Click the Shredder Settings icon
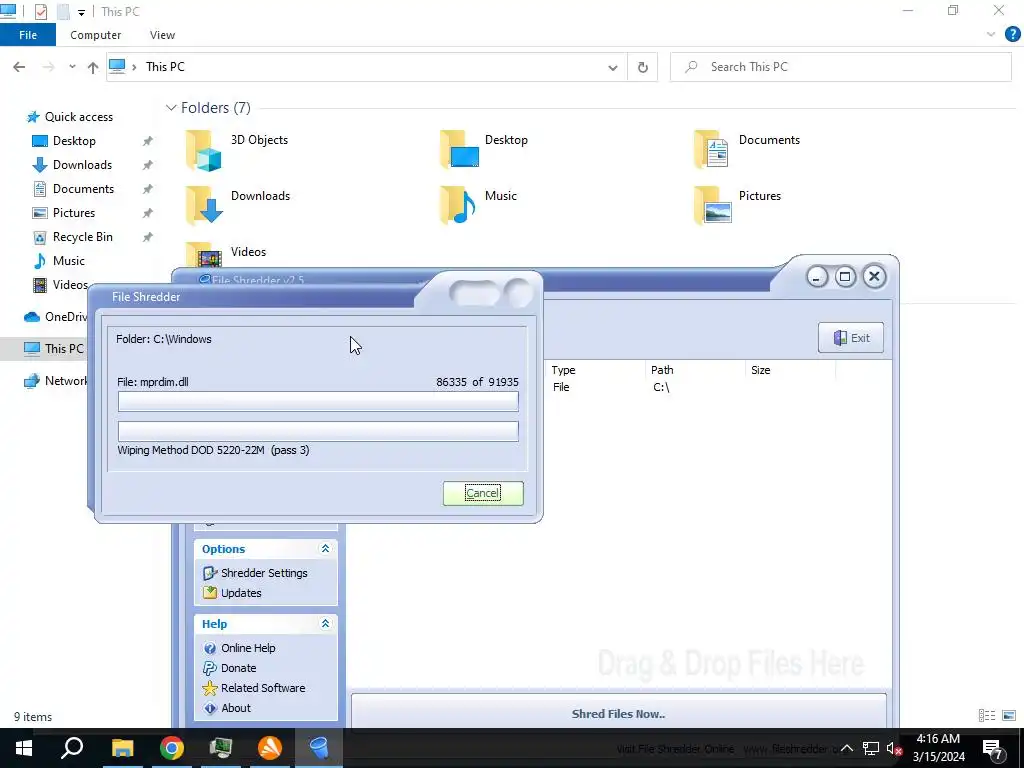The height and width of the screenshot is (768, 1024). [210, 573]
